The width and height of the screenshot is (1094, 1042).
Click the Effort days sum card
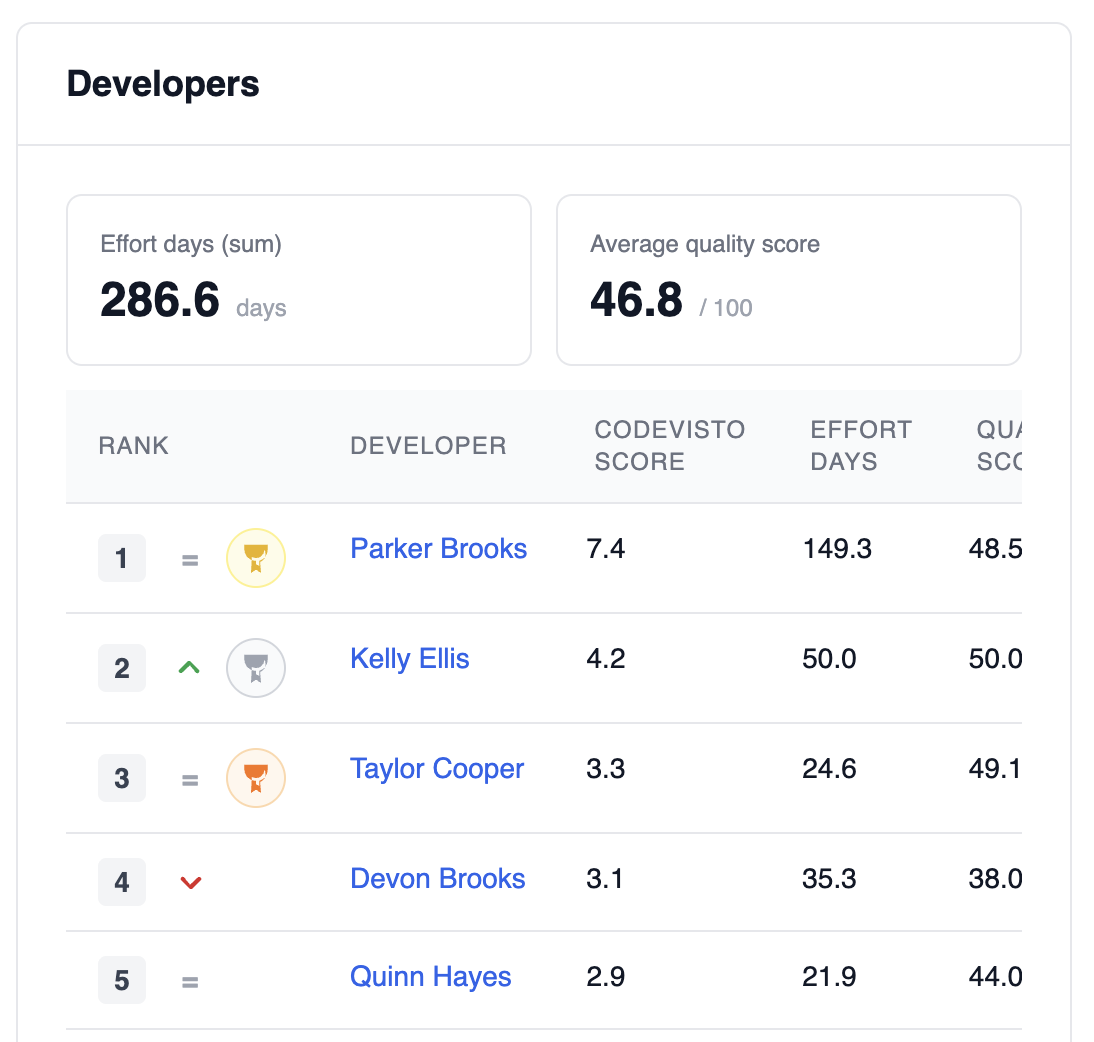click(x=298, y=280)
